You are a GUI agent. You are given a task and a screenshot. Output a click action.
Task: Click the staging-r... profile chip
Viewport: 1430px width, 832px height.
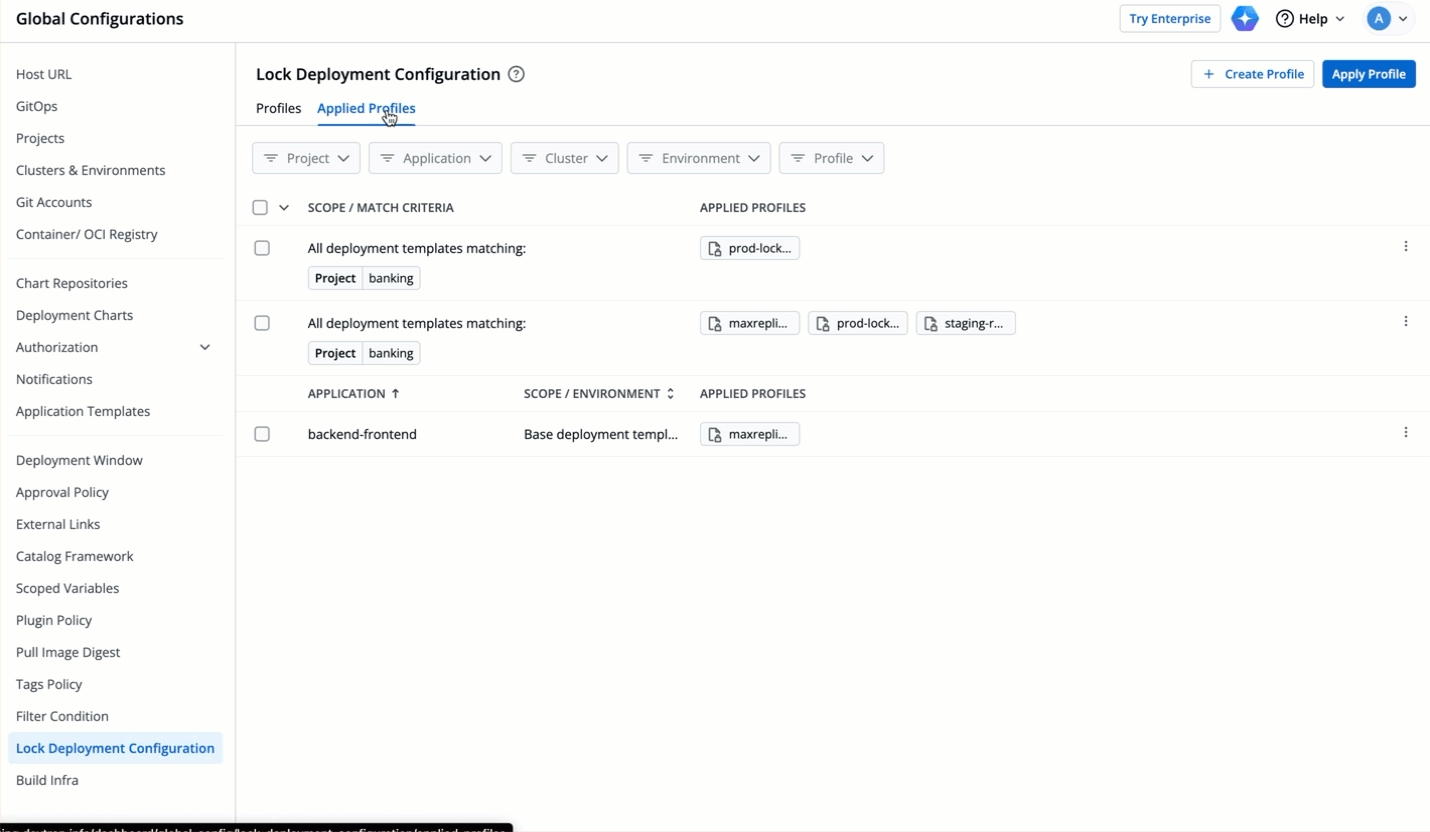[965, 323]
